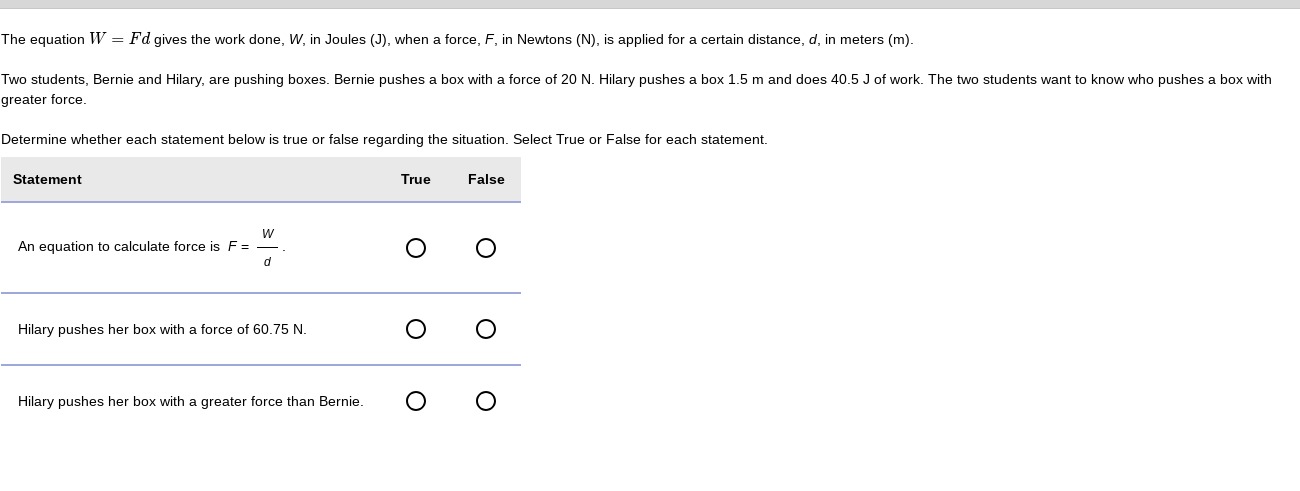Select True for the F = W/d equation statement
The height and width of the screenshot is (491, 1300).
pos(416,248)
